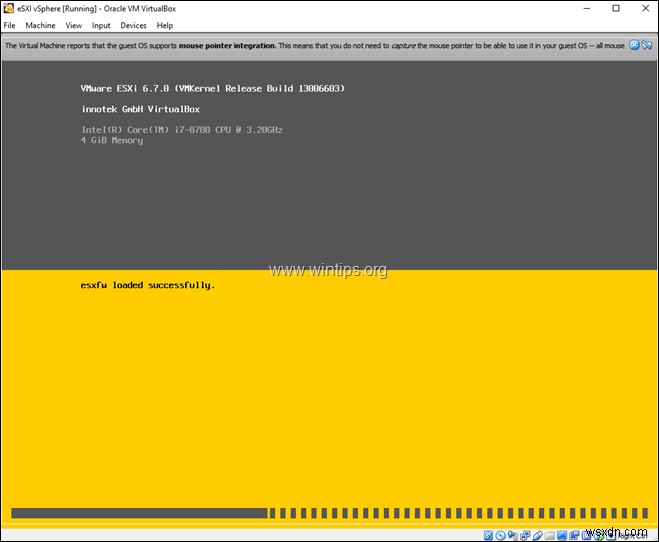The height and width of the screenshot is (542, 659).
Task: Open the File menu
Action: coord(9,26)
